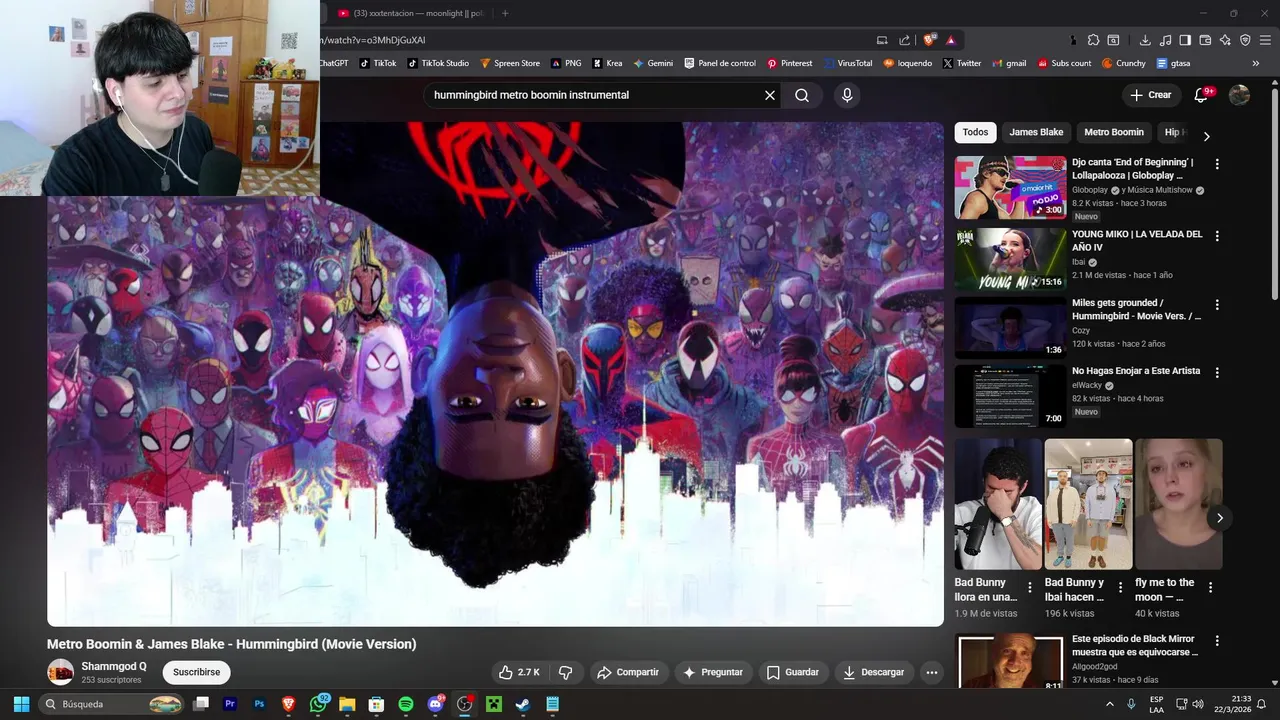Image resolution: width=1280 pixels, height=720 pixels.
Task: Open the Windows Start menu
Action: 21,704
